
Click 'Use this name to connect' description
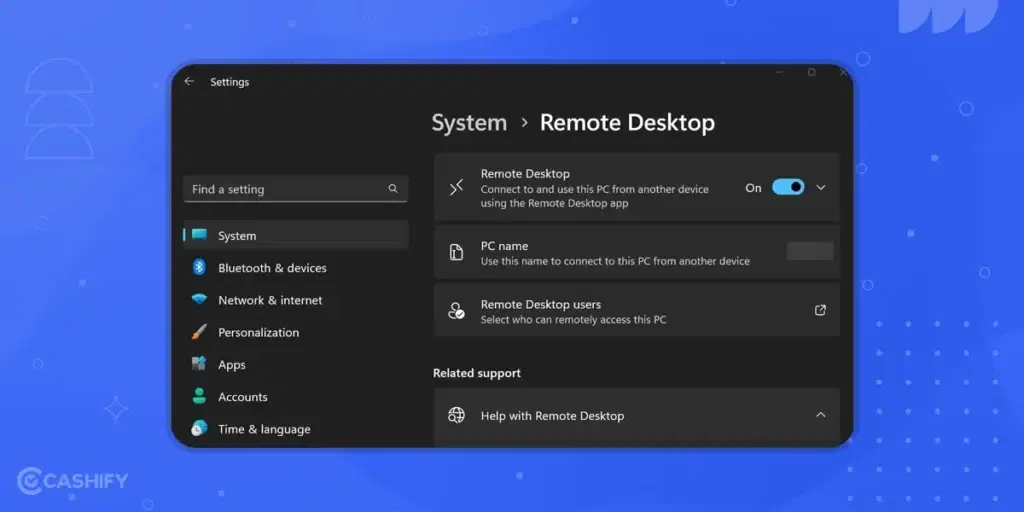[x=615, y=261]
